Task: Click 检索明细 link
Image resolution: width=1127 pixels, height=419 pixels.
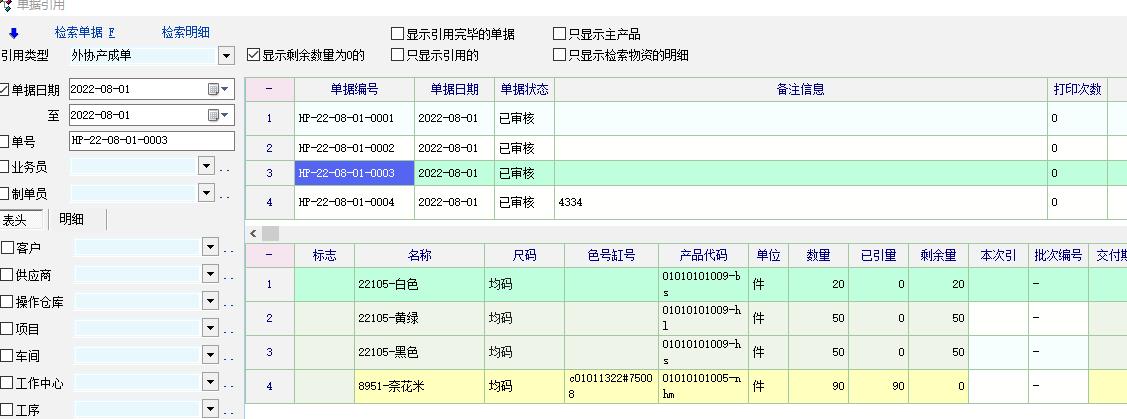Action: (185, 32)
